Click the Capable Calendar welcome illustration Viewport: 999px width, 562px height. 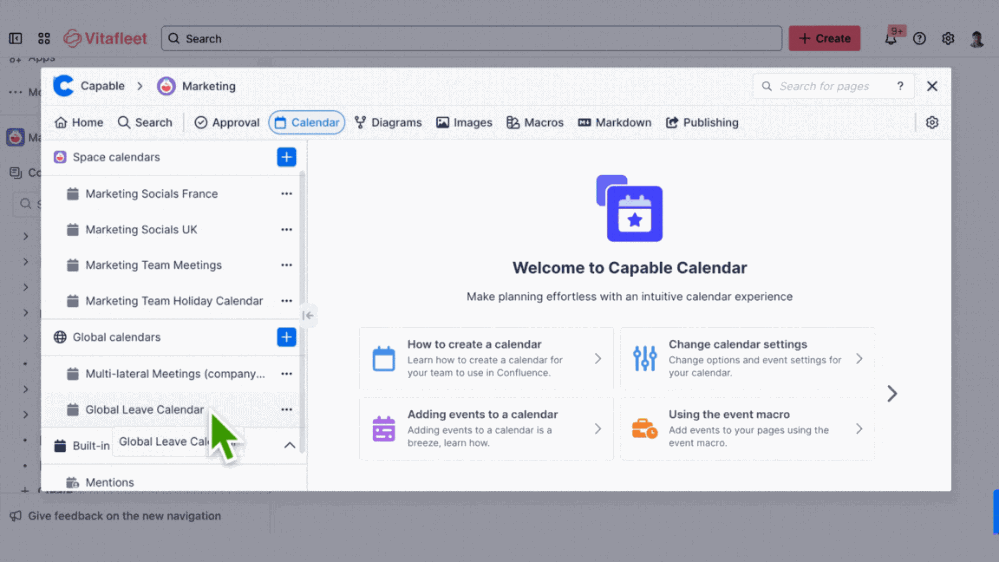point(629,208)
